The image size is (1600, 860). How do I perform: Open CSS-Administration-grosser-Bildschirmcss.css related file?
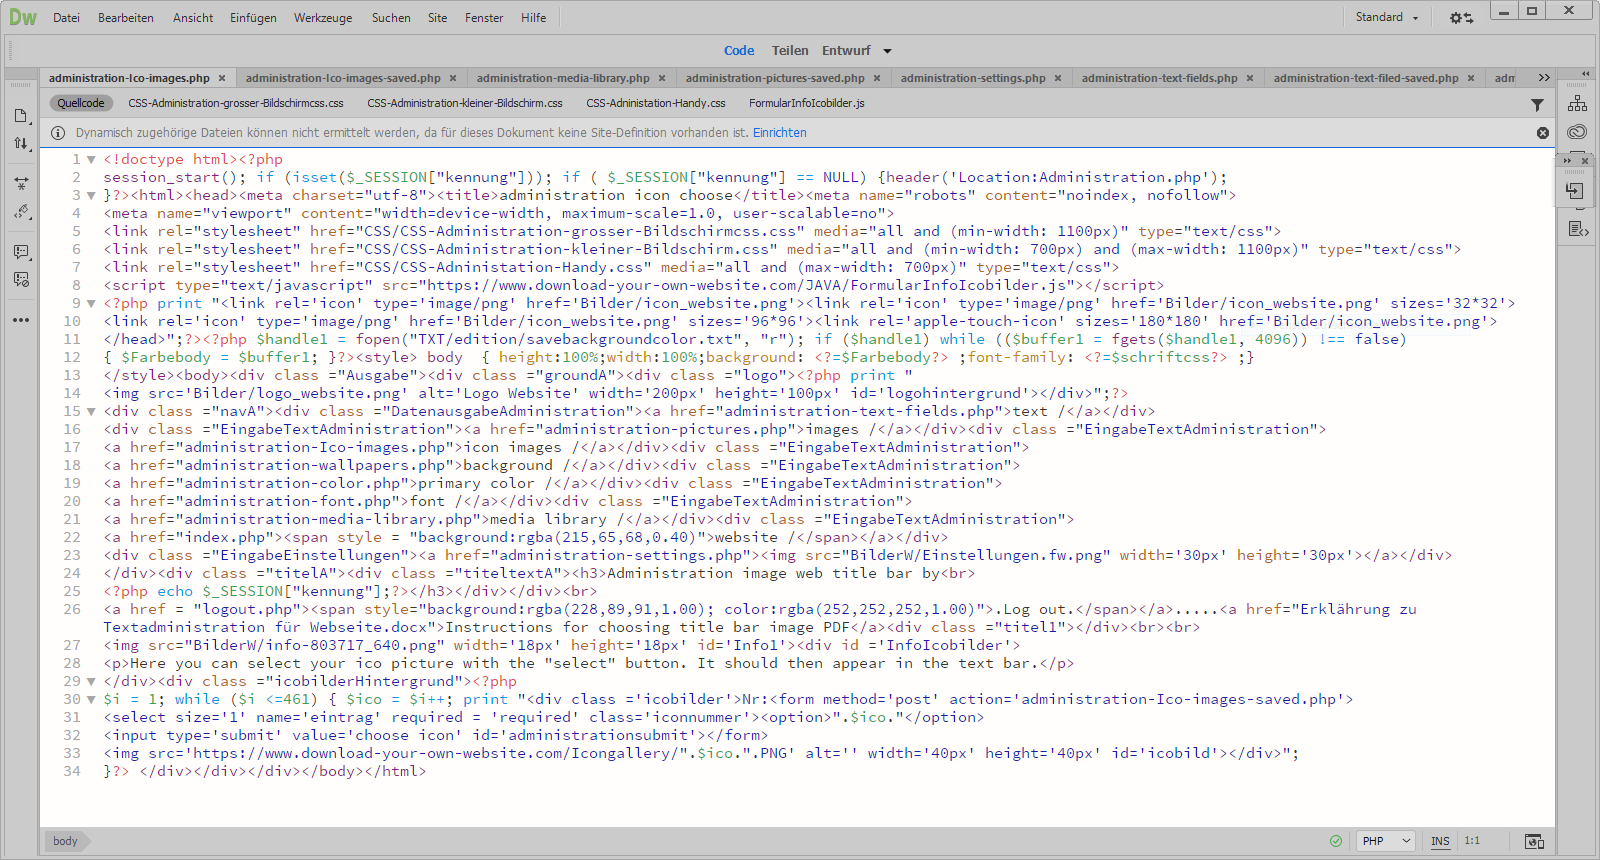(236, 103)
